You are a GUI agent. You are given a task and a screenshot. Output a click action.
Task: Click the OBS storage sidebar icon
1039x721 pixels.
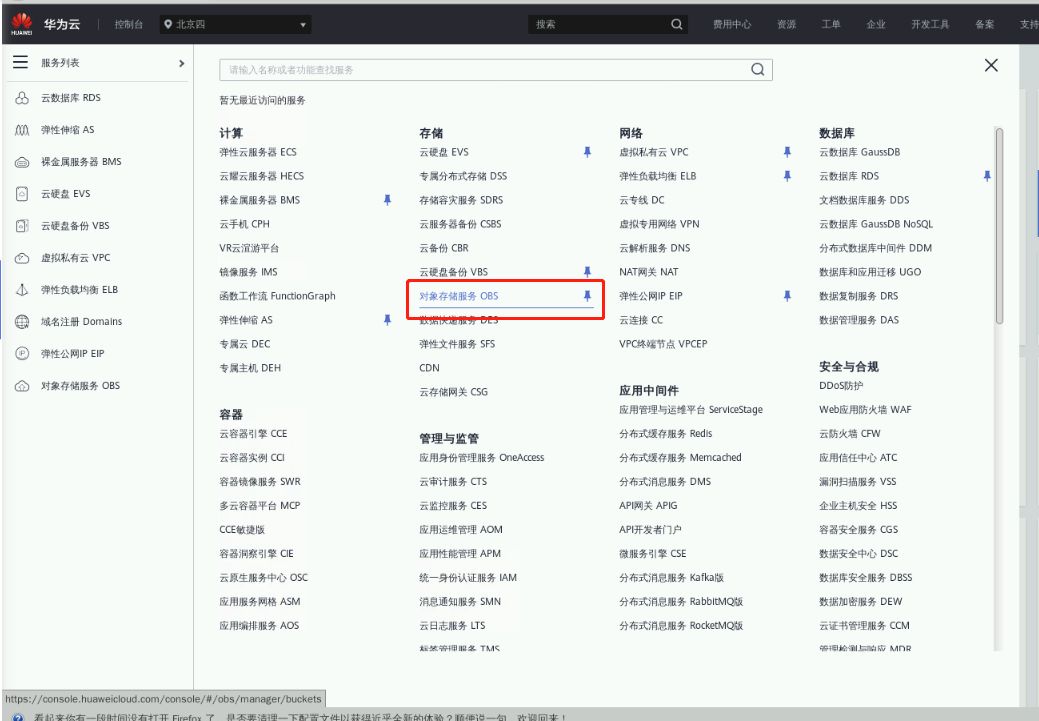coord(22,386)
